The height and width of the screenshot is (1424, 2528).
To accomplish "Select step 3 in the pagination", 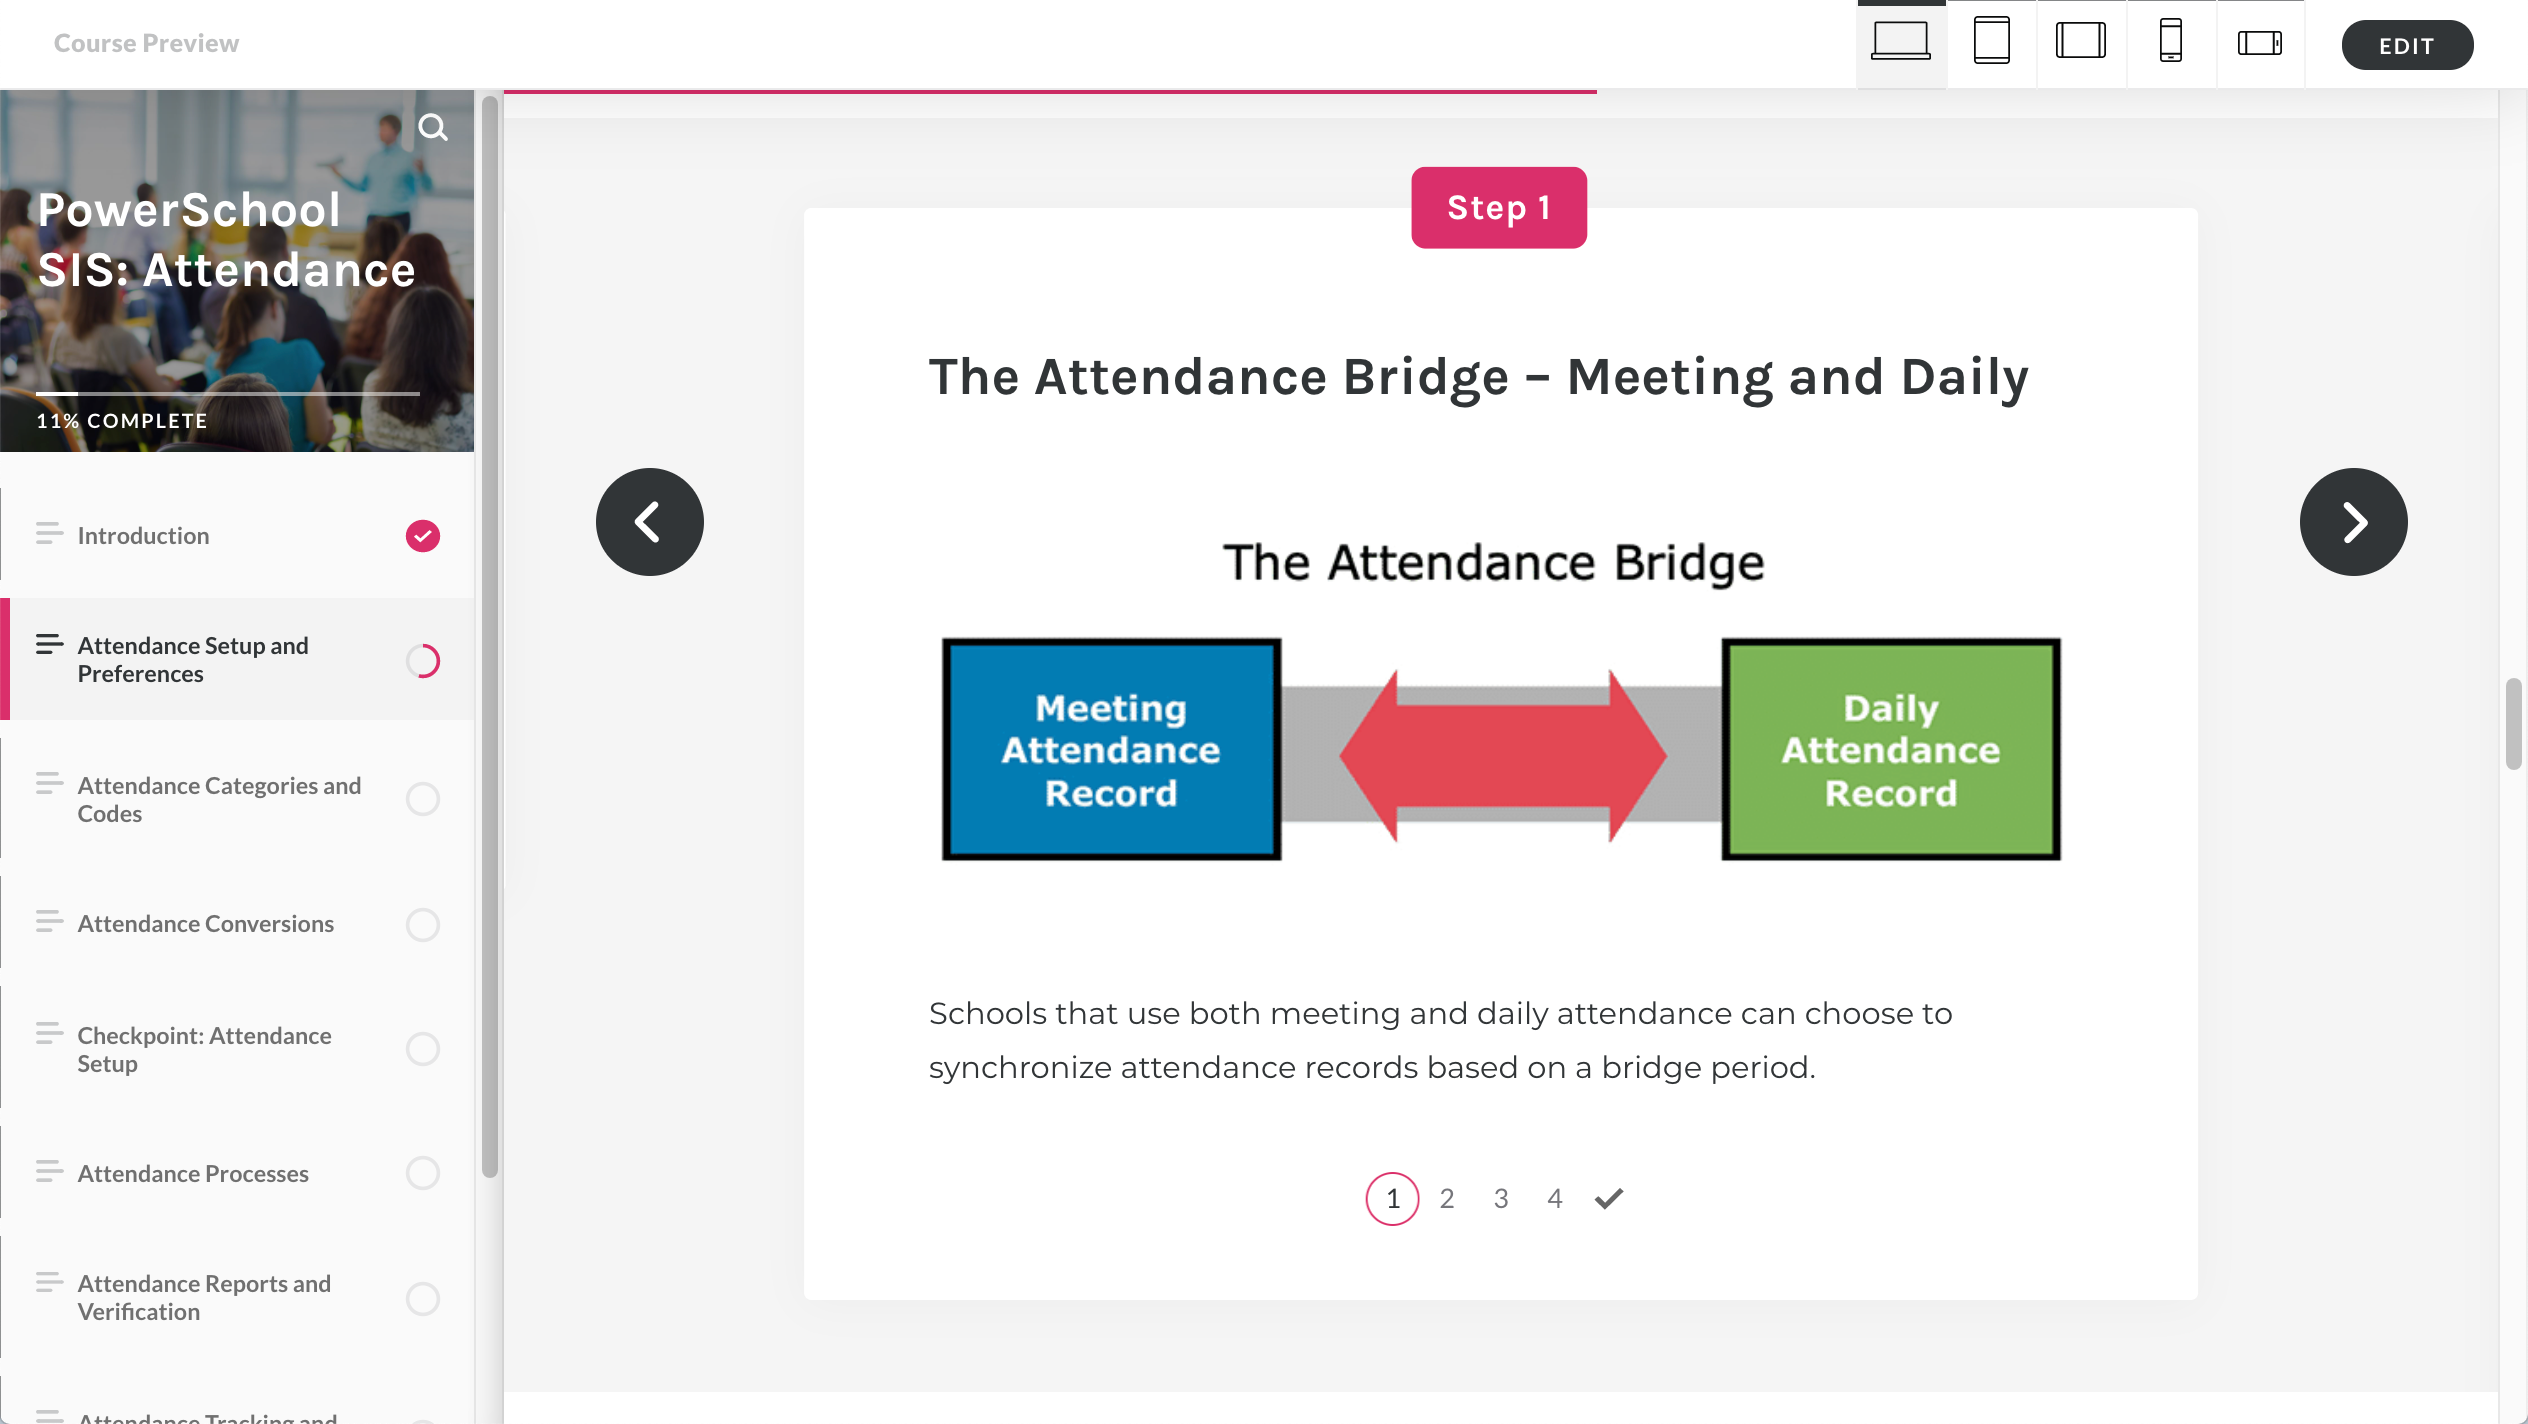I will 1501,1198.
